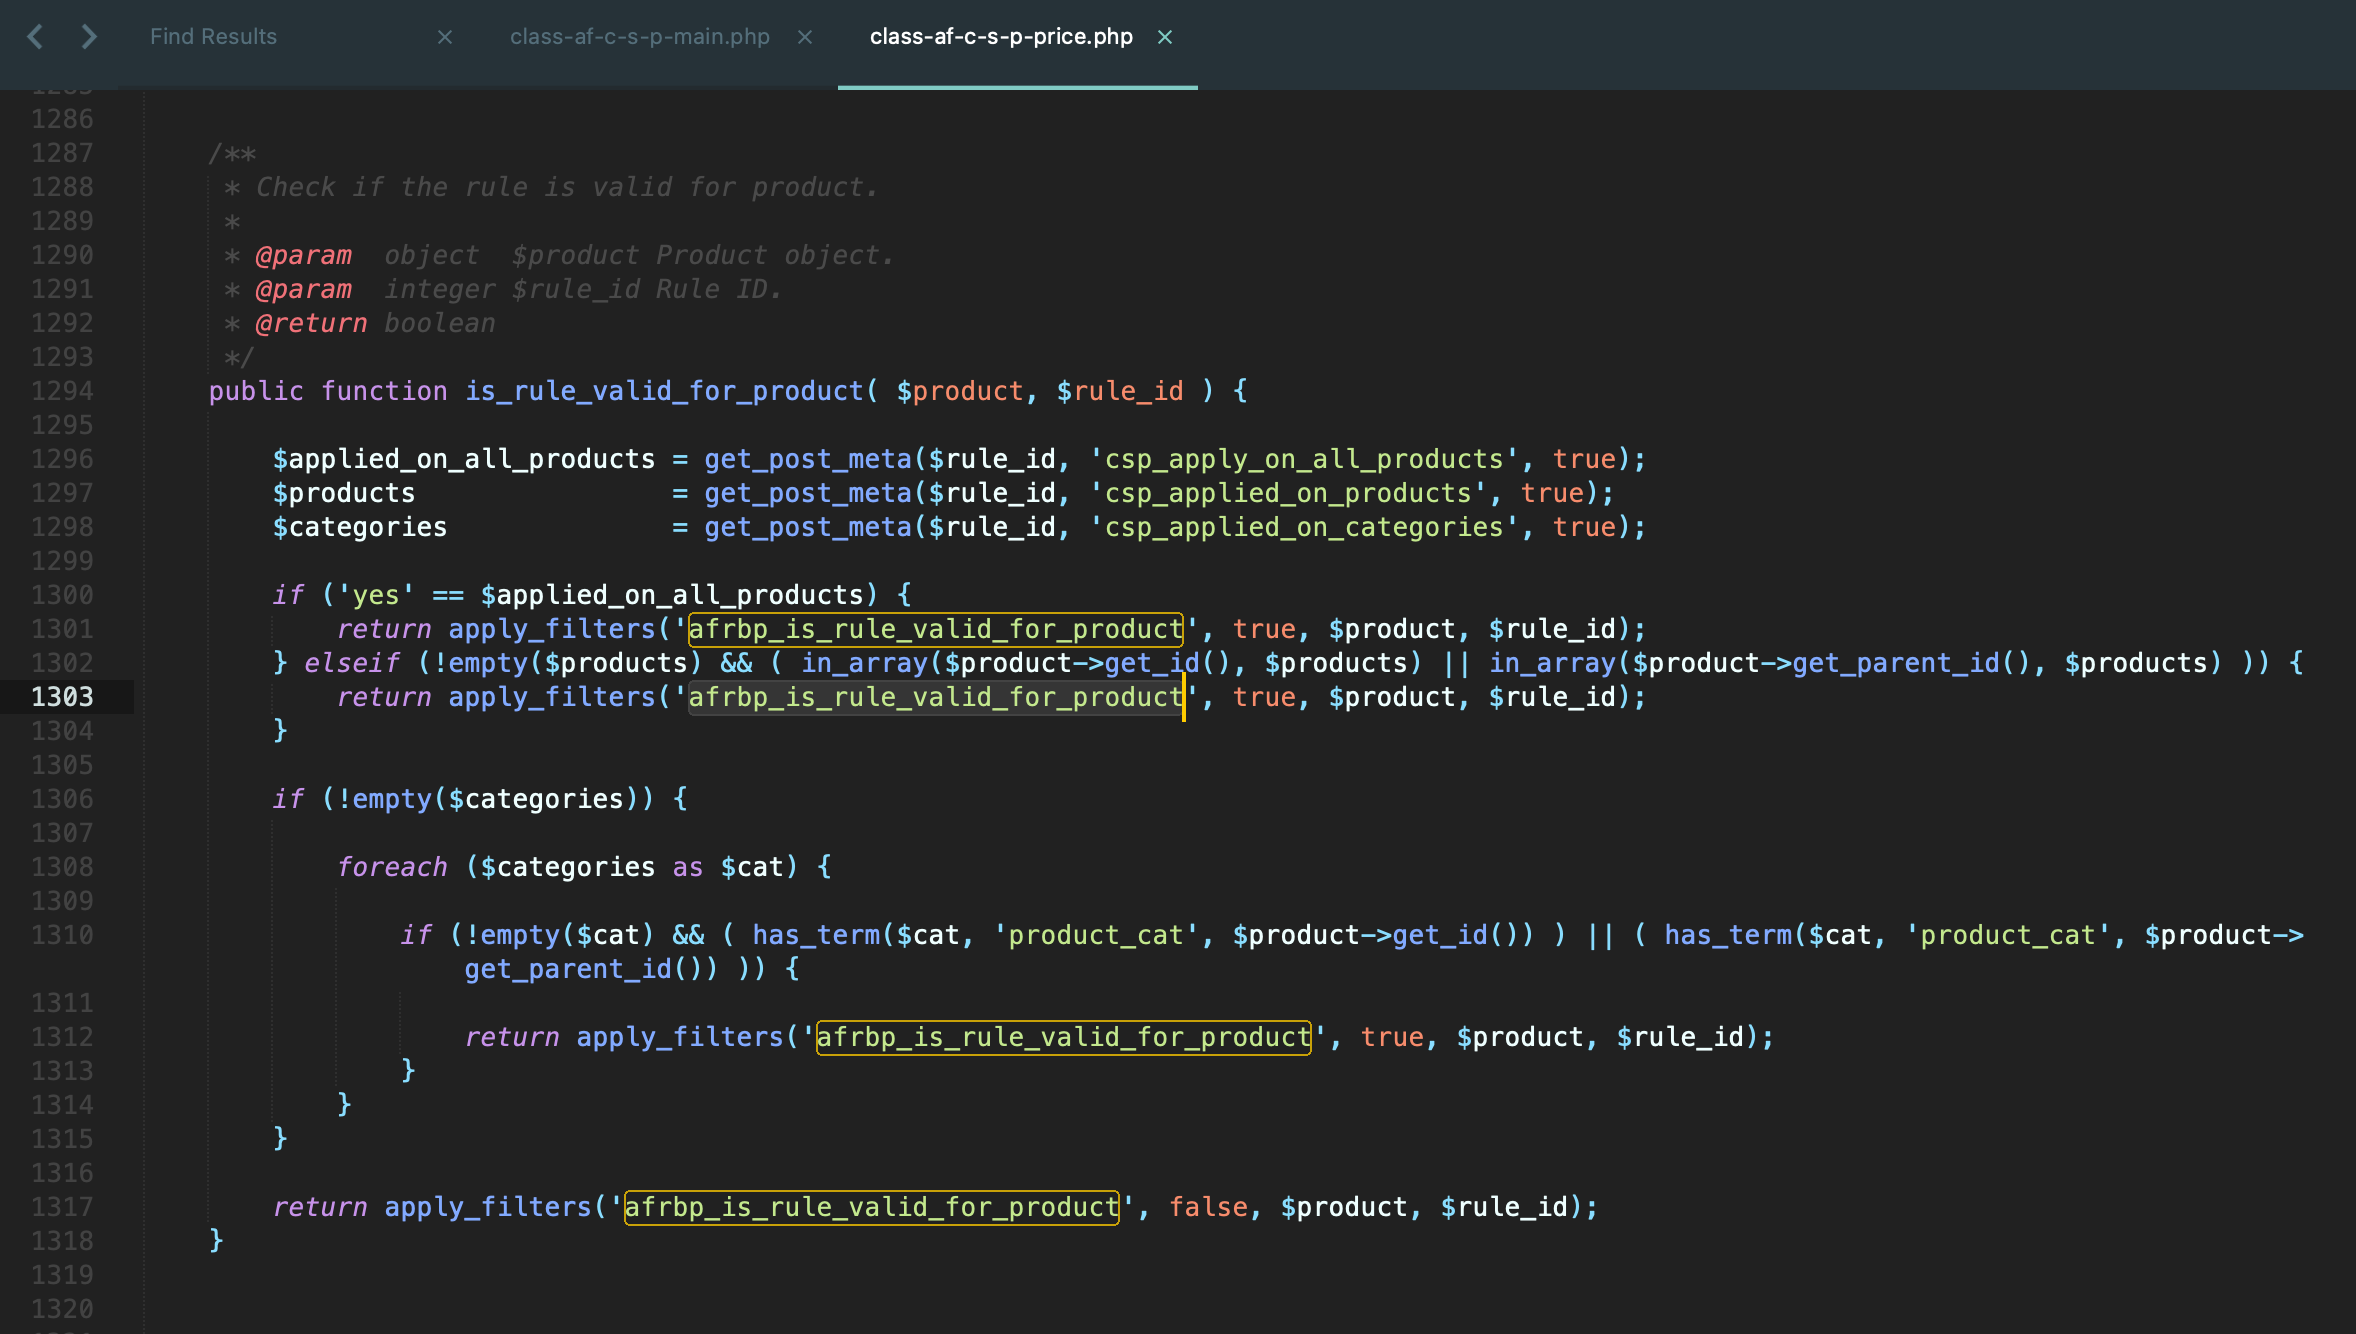Click the highlighted afrbp_is_rule_valid_for_product on line 1317
Viewport: 2356px width, 1334px height.
coord(871,1207)
